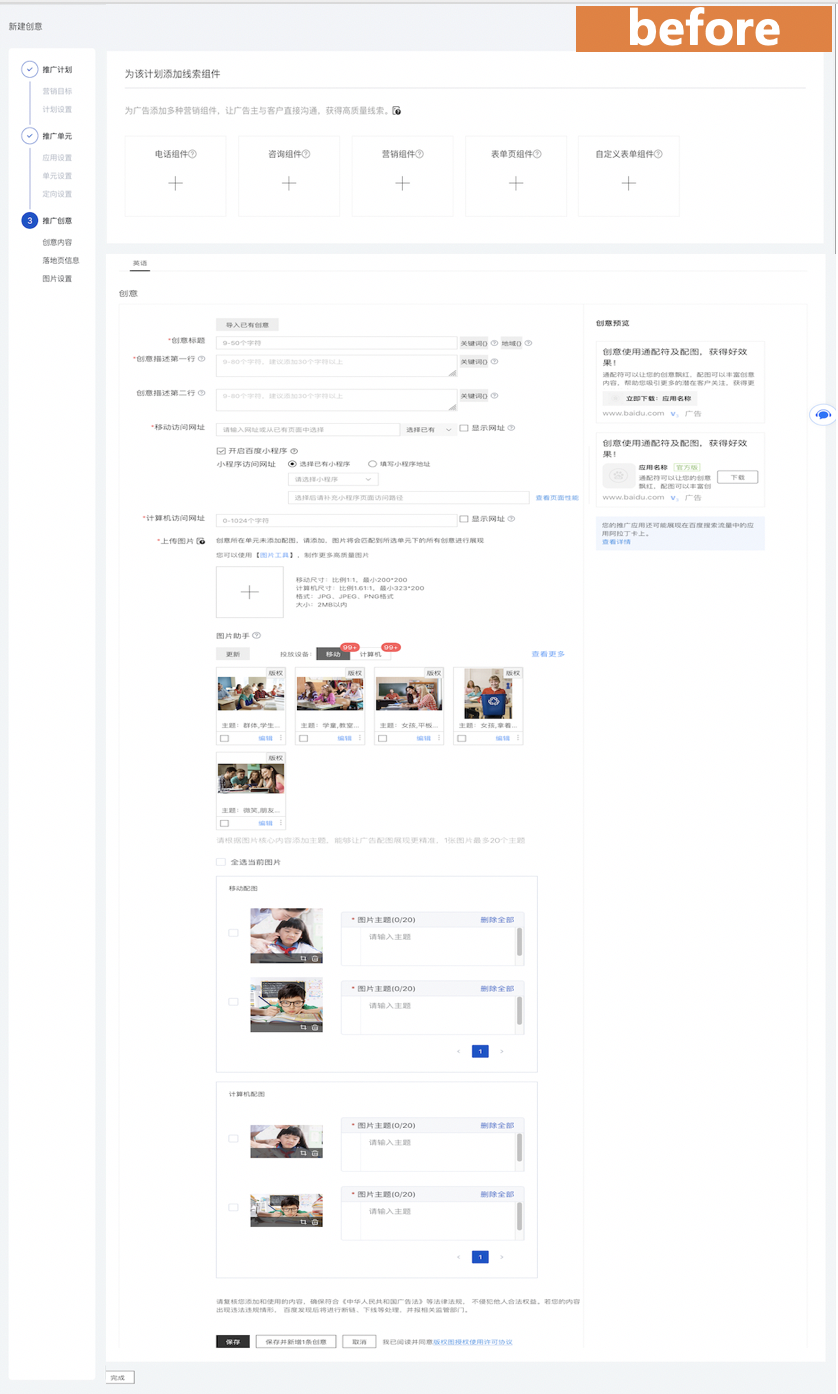Click the crop icon on first 计算机配图 image
This screenshot has width=838, height=1394.
pyautogui.click(x=303, y=1152)
